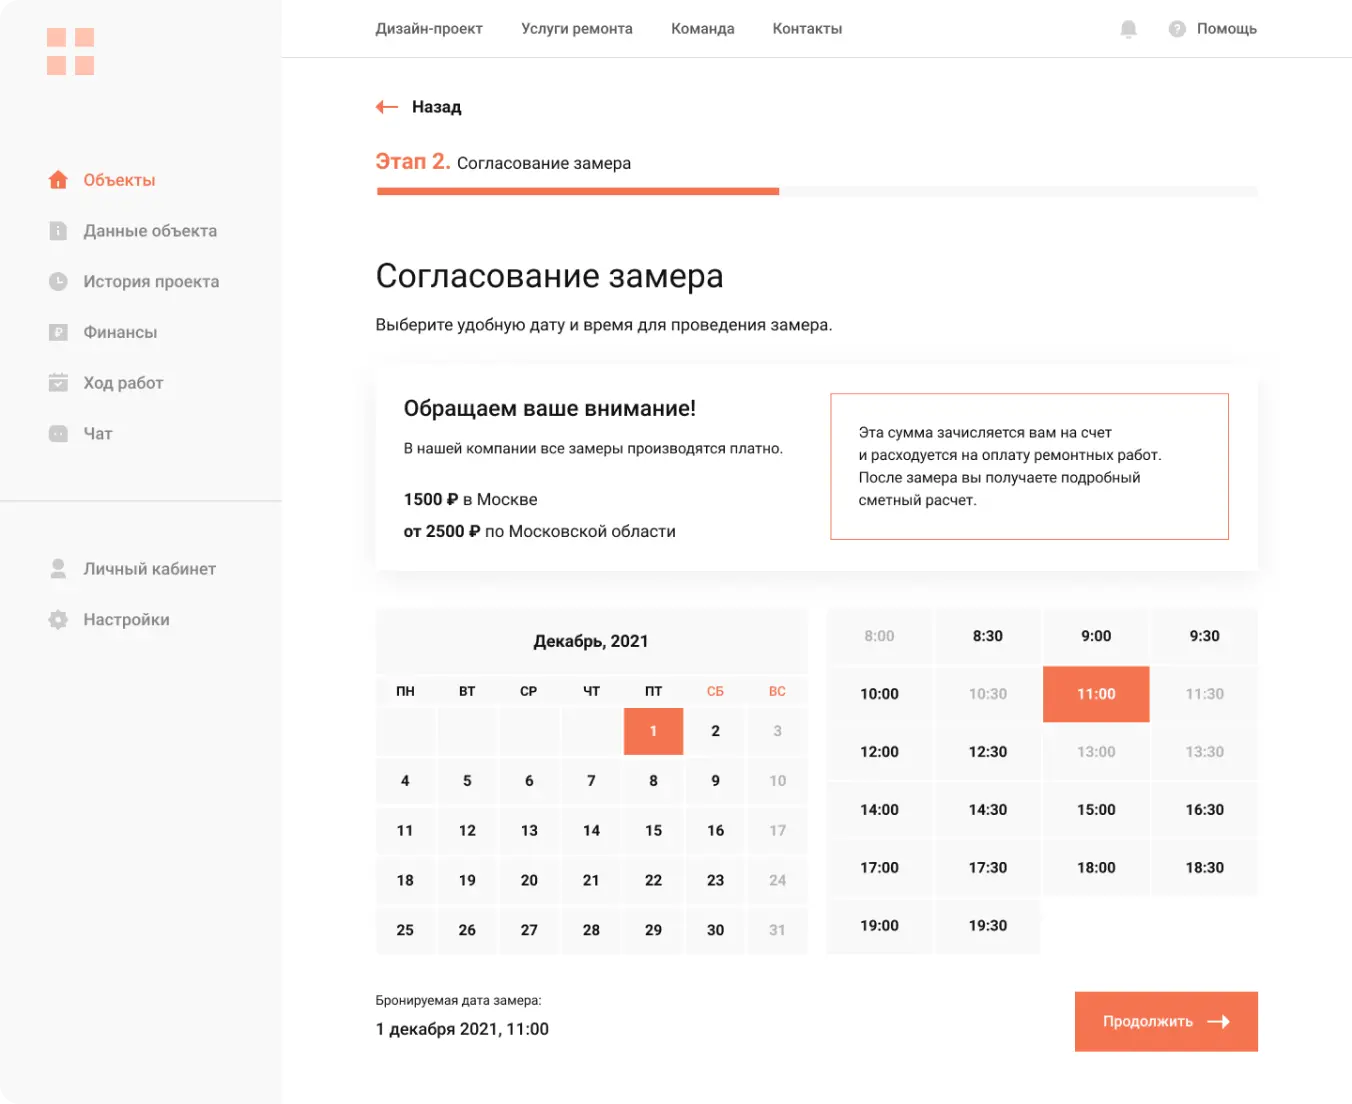Click the 1500 ₽ в Москве price text

click(x=471, y=499)
